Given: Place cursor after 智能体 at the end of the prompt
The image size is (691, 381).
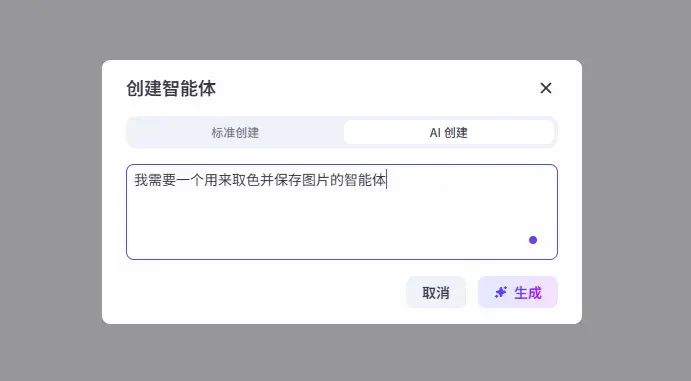Looking at the screenshot, I should point(386,180).
